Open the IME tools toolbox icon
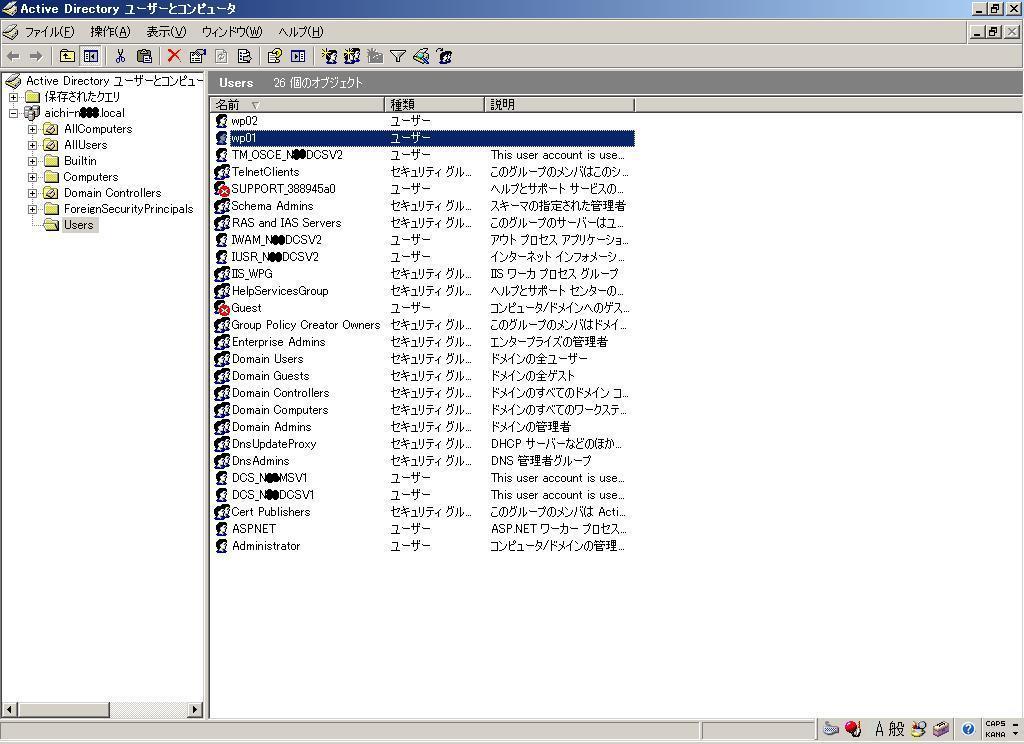 (941, 728)
